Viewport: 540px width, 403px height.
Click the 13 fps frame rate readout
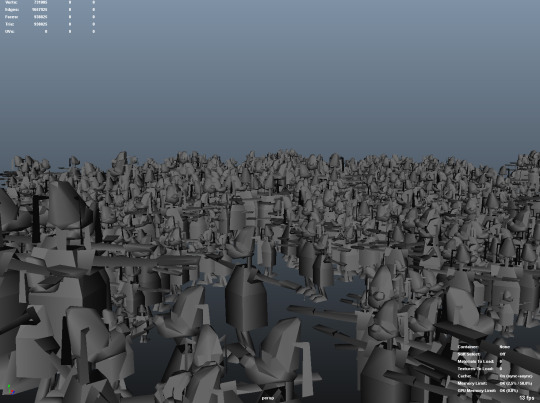pyautogui.click(x=527, y=398)
